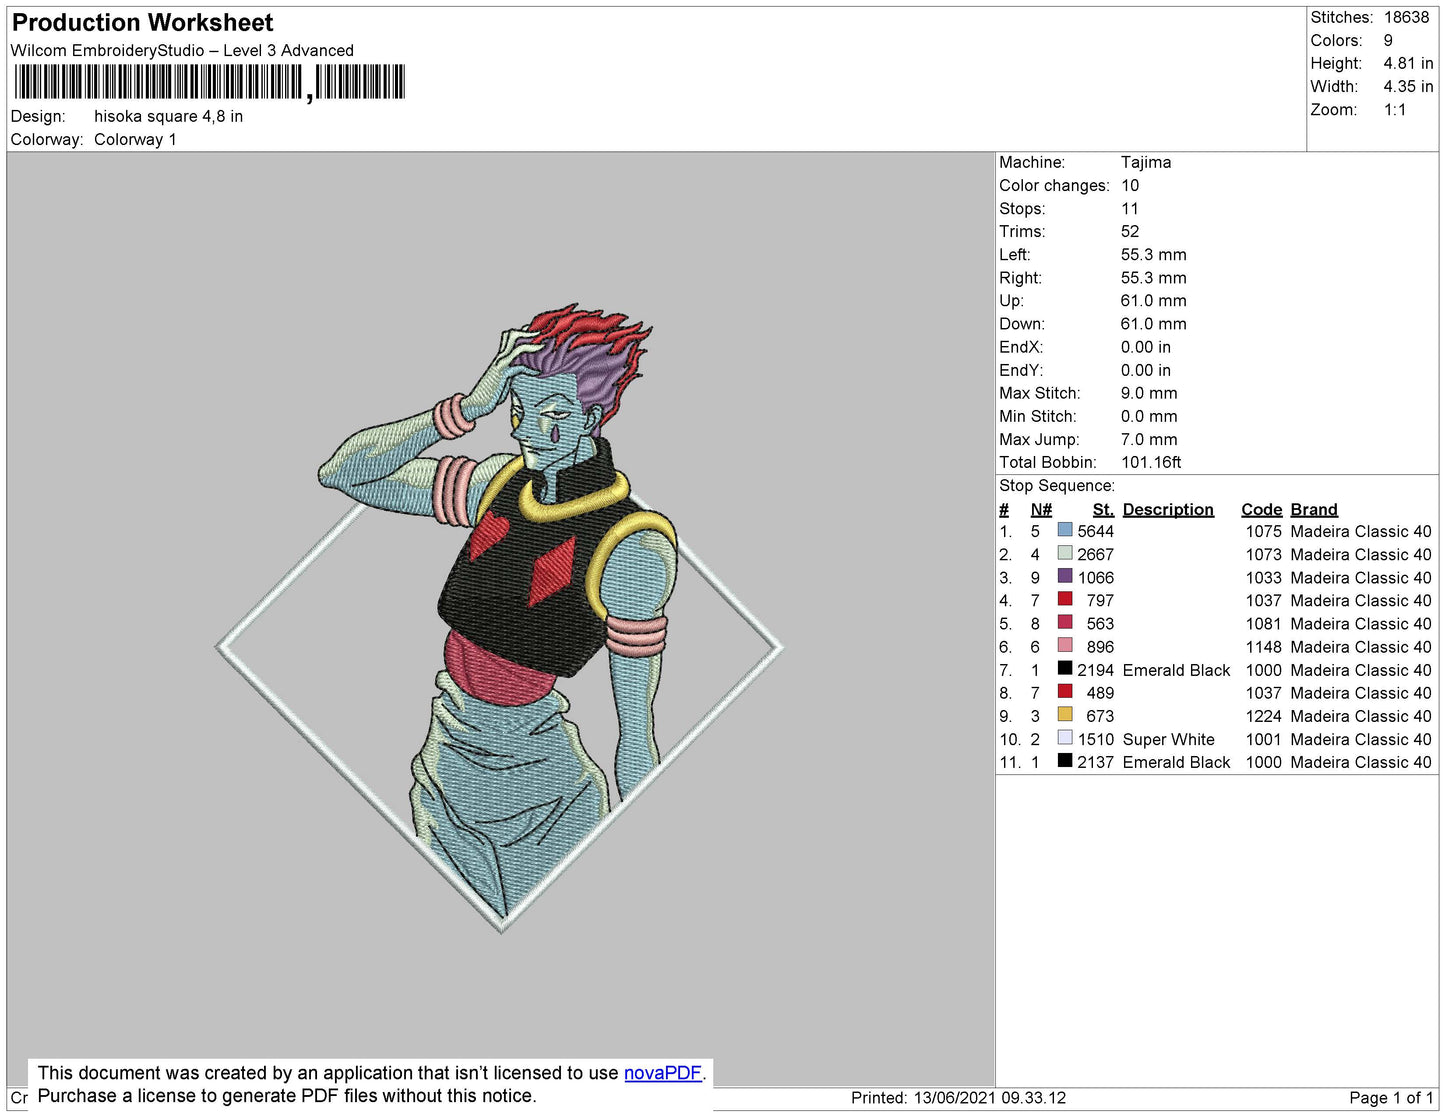This screenshot has height=1117, width=1445.
Task: Click color changes value '10'
Action: (1130, 185)
